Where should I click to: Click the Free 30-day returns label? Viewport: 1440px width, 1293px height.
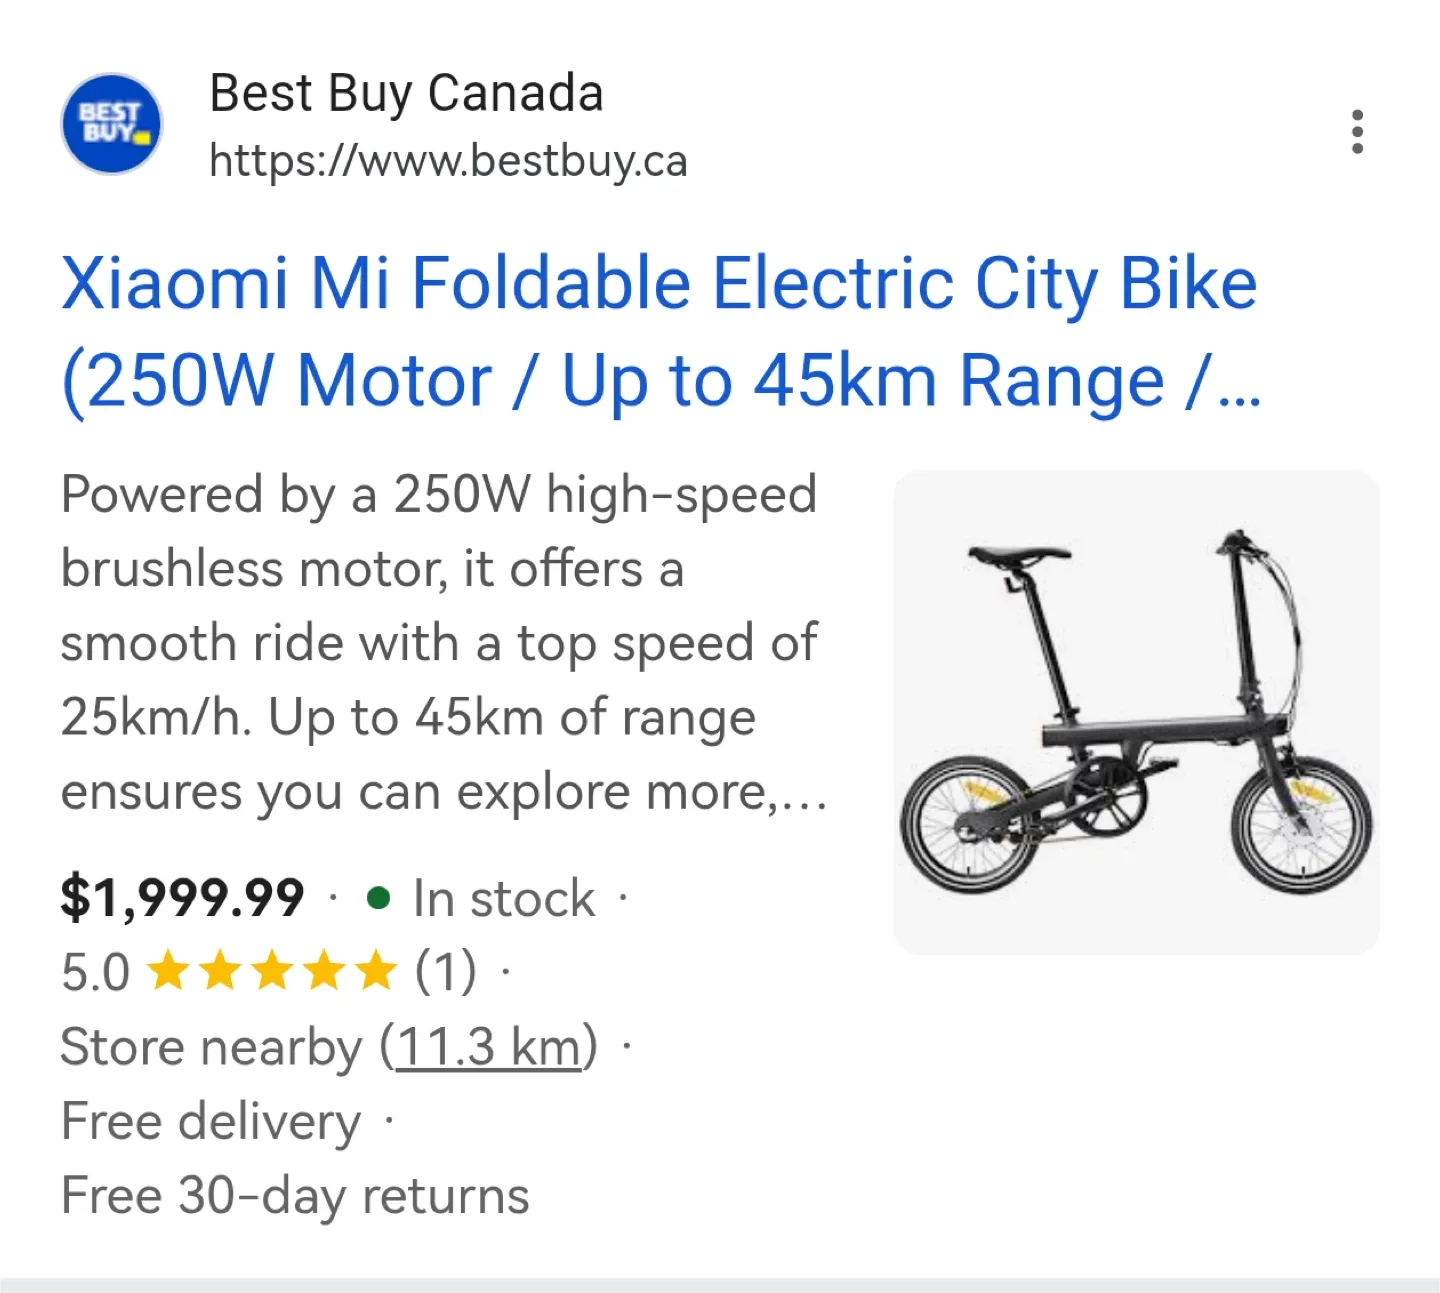[x=295, y=1196]
